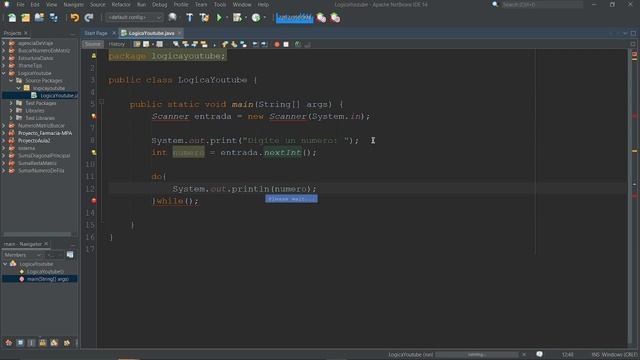Click the Build Project hammer icon
Image resolution: width=640 pixels, height=360 pixels.
[x=189, y=18]
